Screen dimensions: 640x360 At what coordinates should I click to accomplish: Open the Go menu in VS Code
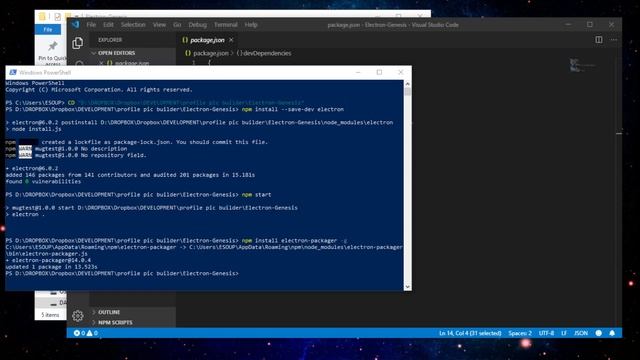[x=177, y=24]
